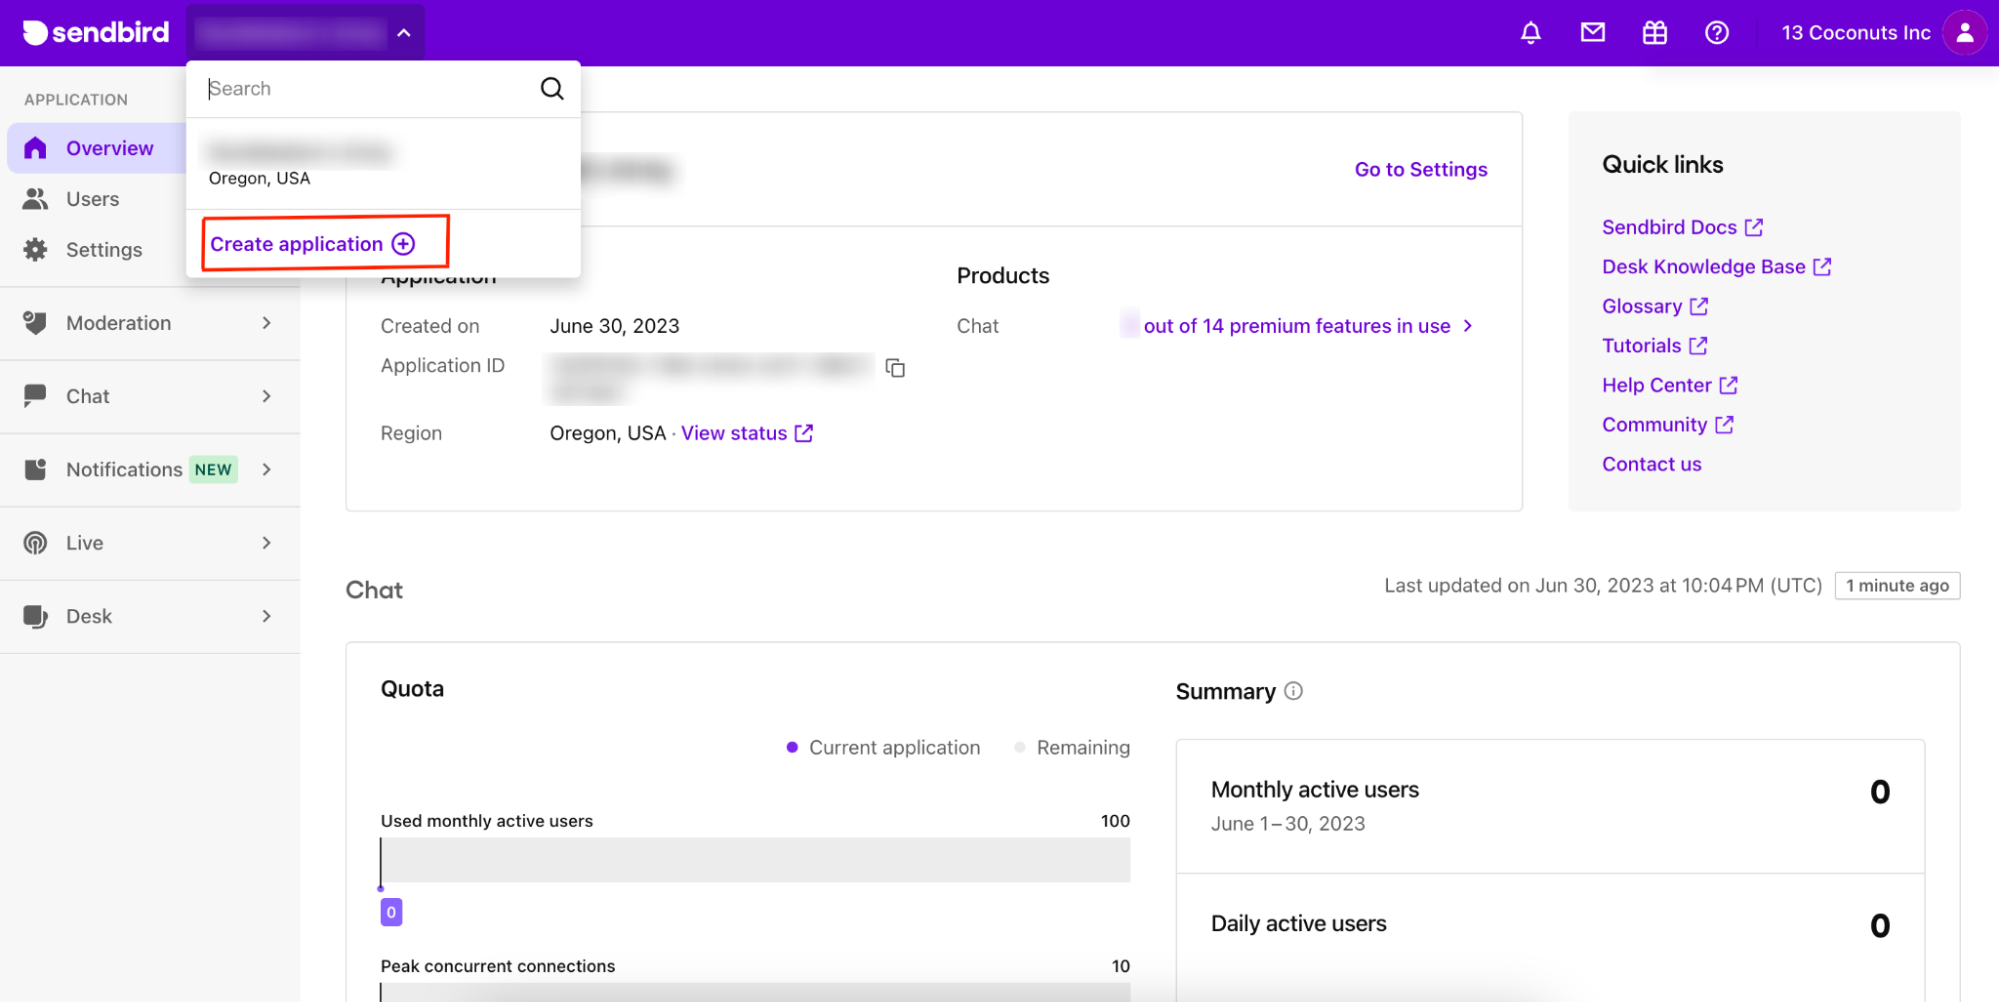The height and width of the screenshot is (1003, 1999).
Task: Toggle the Remaining legend indicator
Action: pyautogui.click(x=1020, y=747)
